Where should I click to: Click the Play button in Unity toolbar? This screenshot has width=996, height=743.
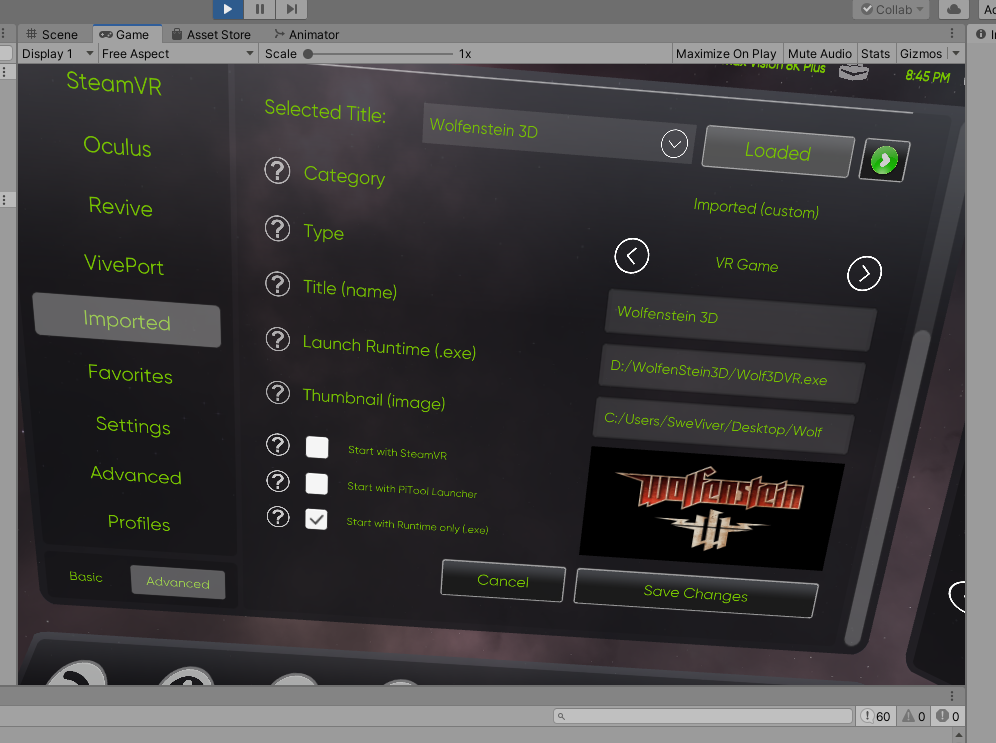click(228, 9)
